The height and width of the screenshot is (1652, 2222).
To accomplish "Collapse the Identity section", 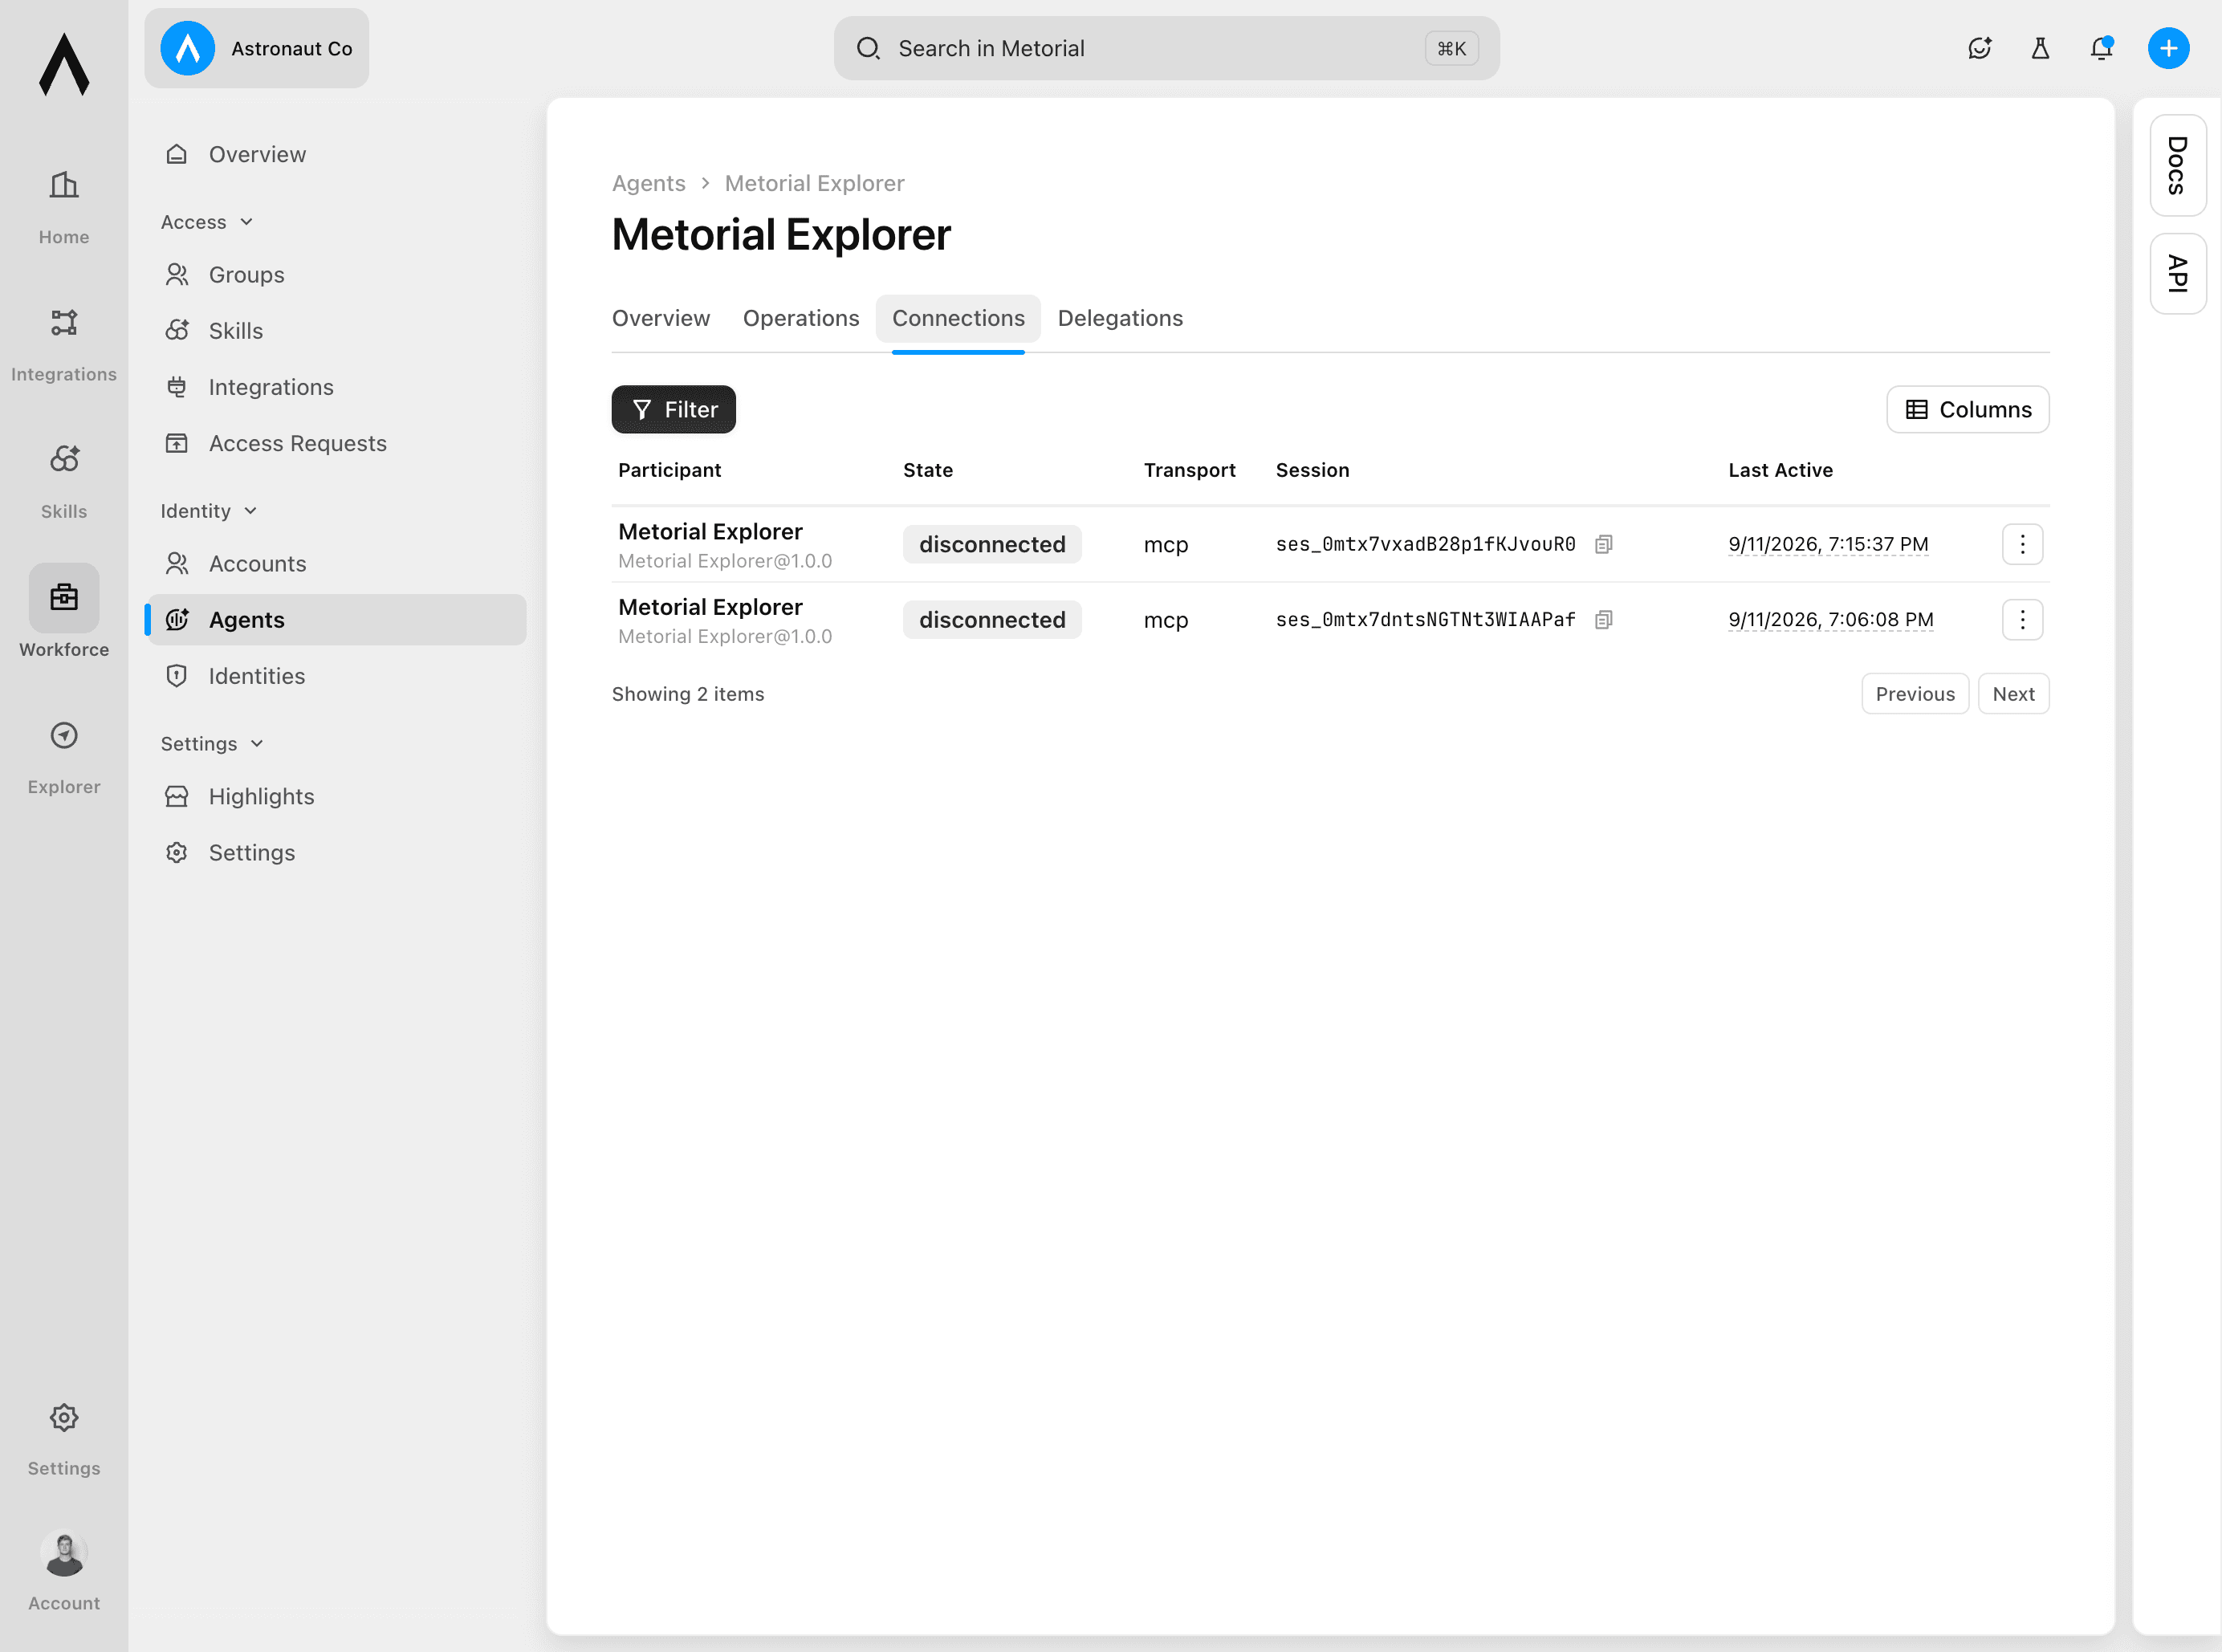I will [x=209, y=511].
